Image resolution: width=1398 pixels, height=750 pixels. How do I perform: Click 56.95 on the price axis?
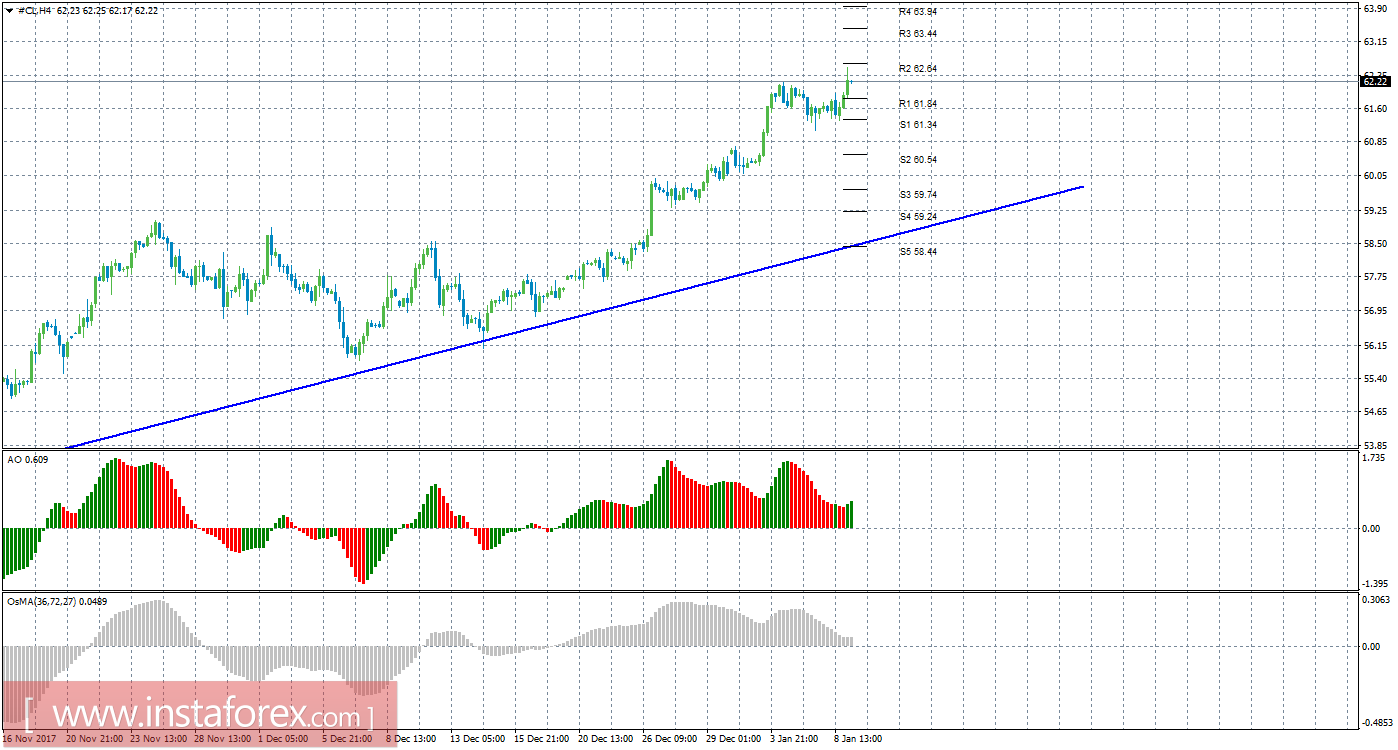1375,312
